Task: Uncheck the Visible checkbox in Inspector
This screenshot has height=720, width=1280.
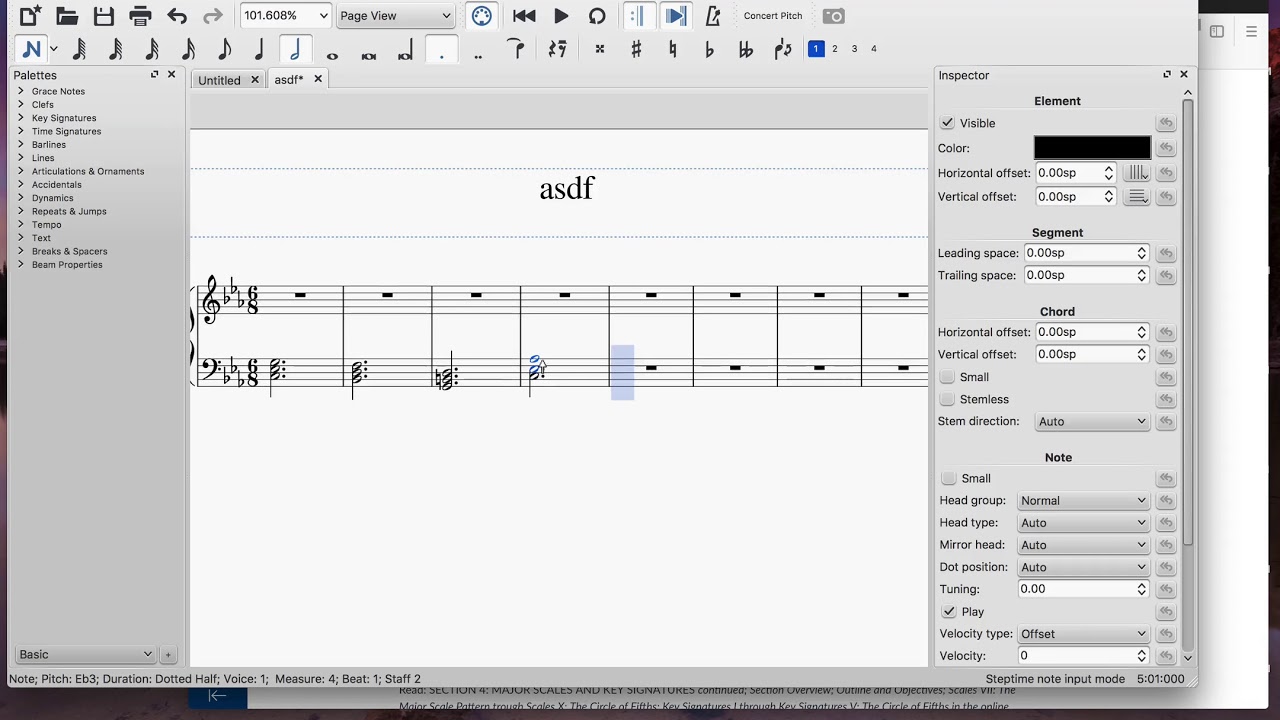Action: tap(947, 123)
